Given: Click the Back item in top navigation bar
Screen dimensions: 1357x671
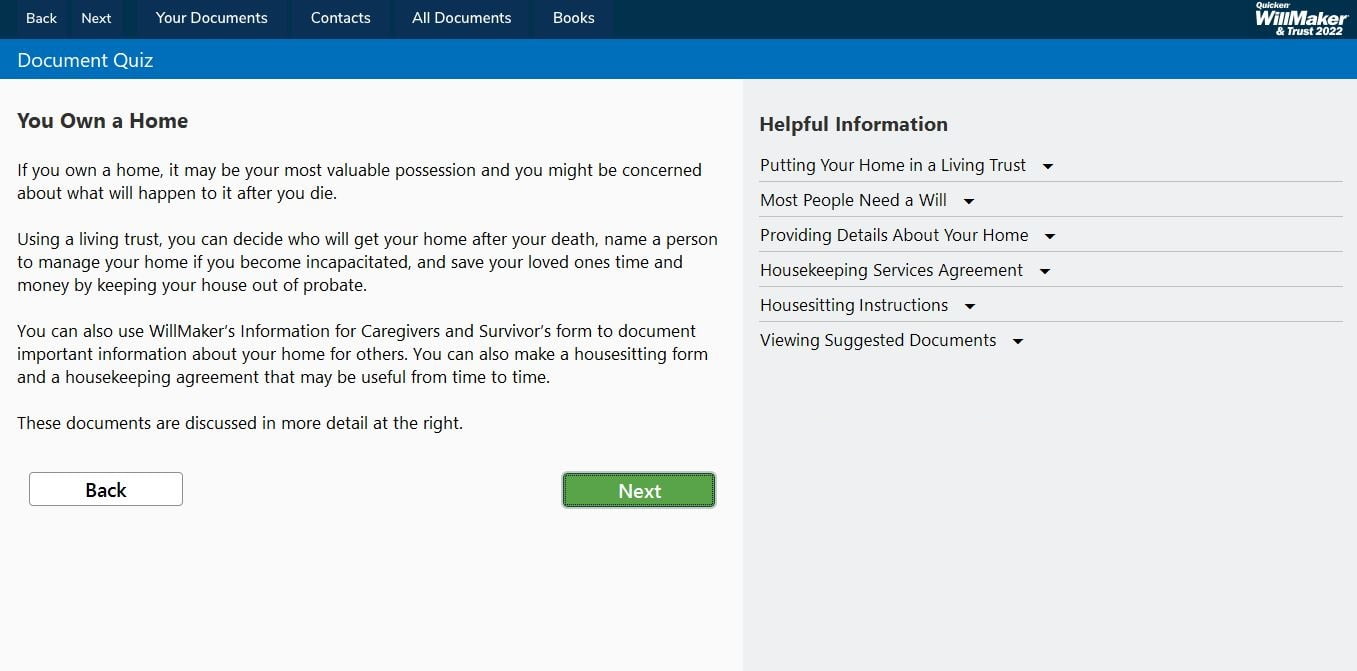Looking at the screenshot, I should click(41, 18).
